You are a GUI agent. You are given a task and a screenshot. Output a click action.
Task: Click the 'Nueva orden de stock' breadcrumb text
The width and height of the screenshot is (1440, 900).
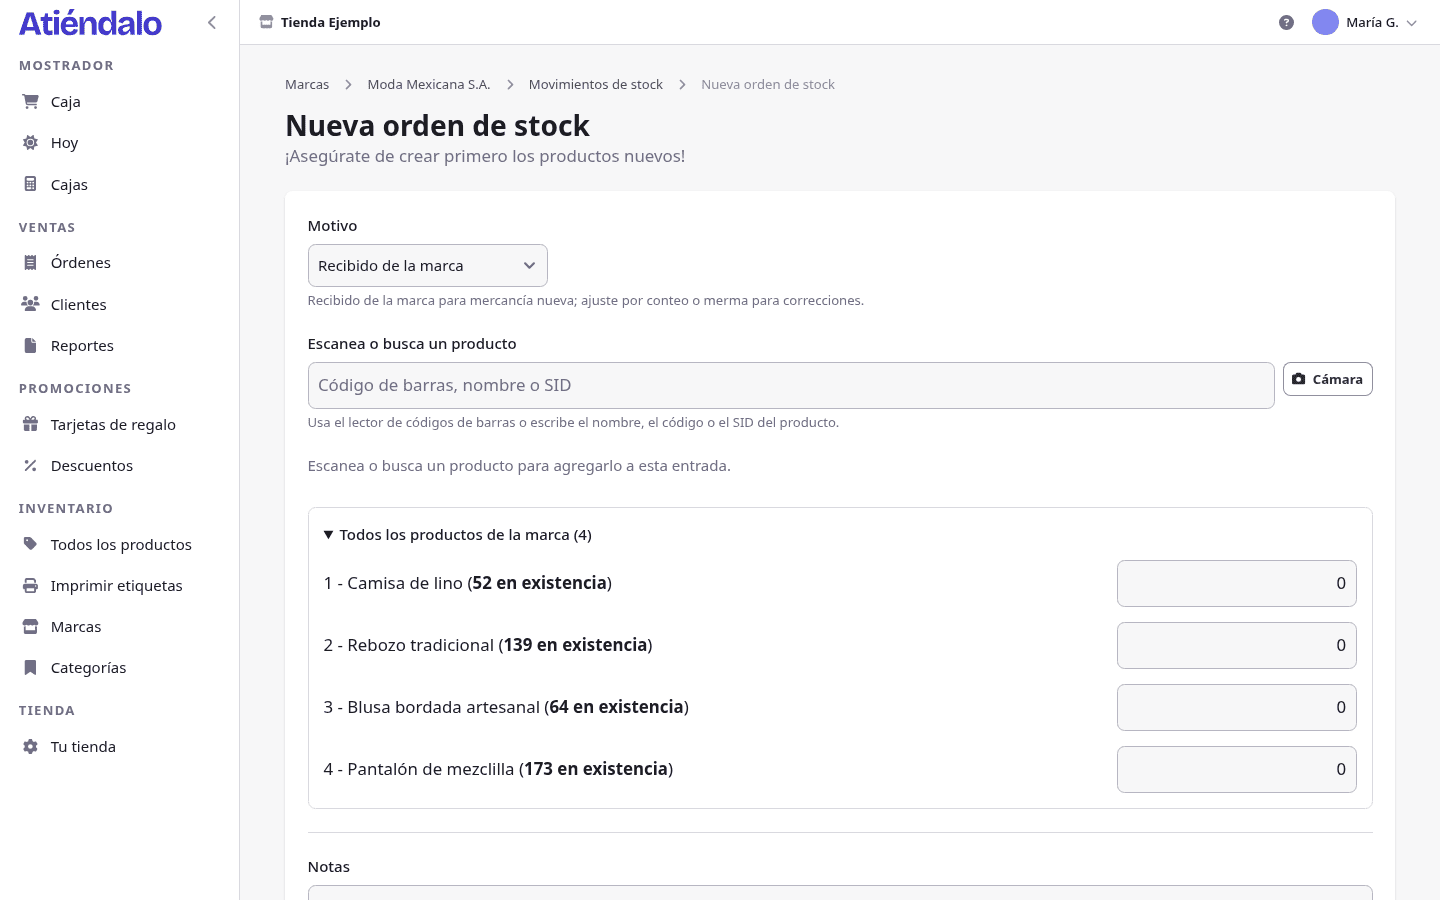pyautogui.click(x=768, y=84)
